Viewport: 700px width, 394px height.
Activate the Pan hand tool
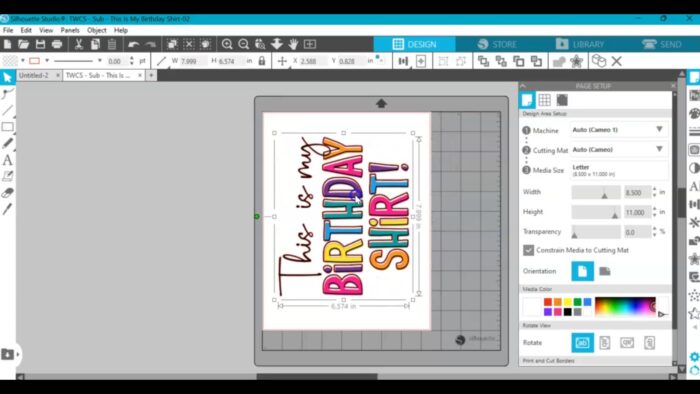(293, 44)
